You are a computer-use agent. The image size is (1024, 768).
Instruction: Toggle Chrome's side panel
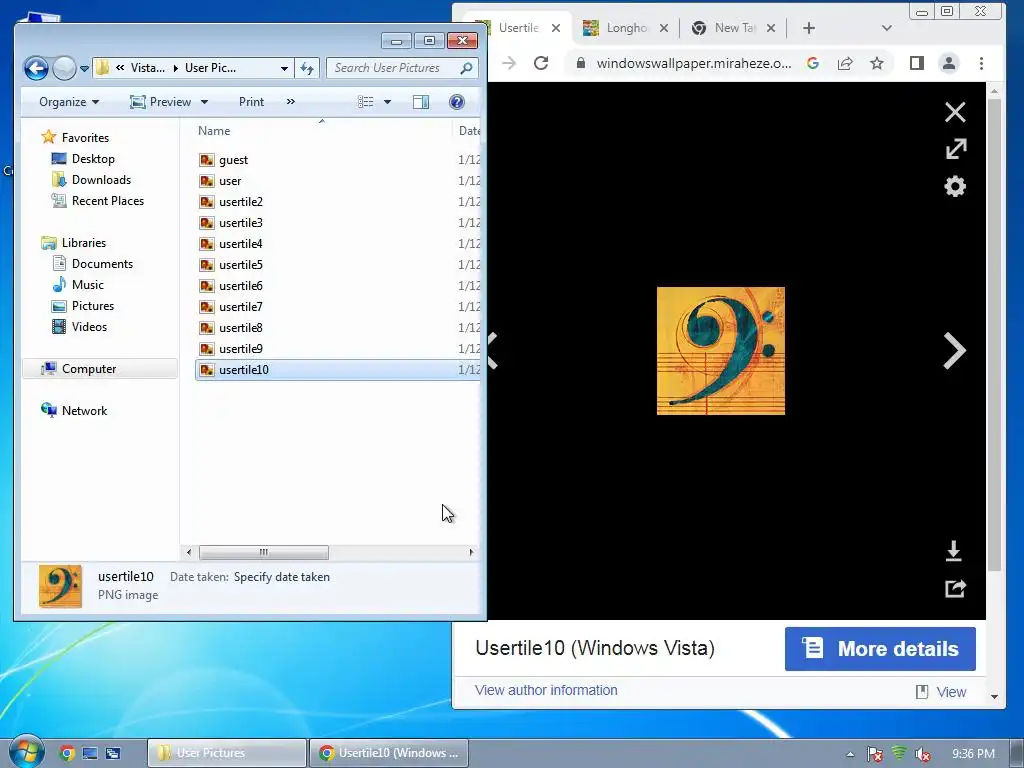917,63
